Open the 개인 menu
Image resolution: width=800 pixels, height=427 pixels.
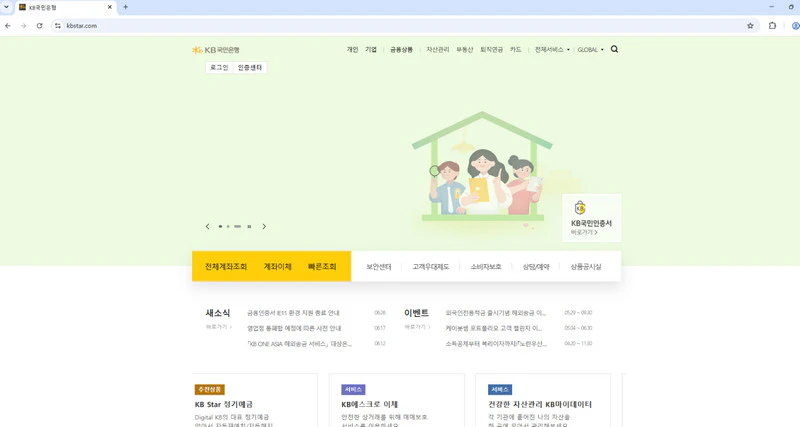tap(353, 49)
